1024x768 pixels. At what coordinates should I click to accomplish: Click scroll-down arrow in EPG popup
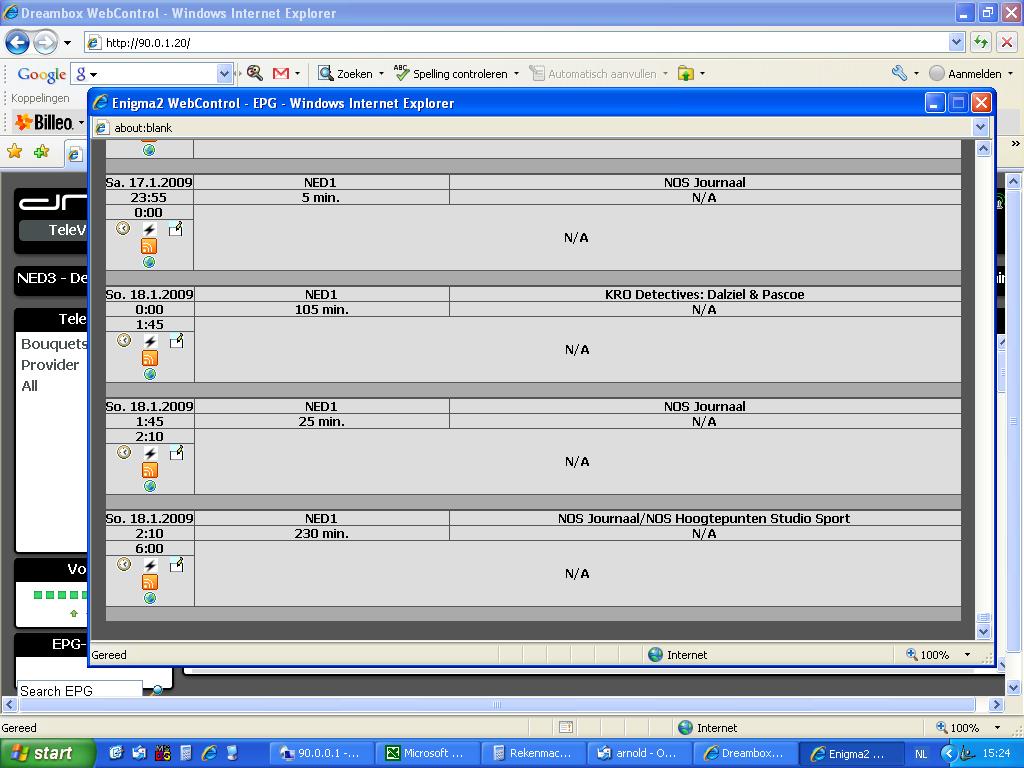pos(984,632)
